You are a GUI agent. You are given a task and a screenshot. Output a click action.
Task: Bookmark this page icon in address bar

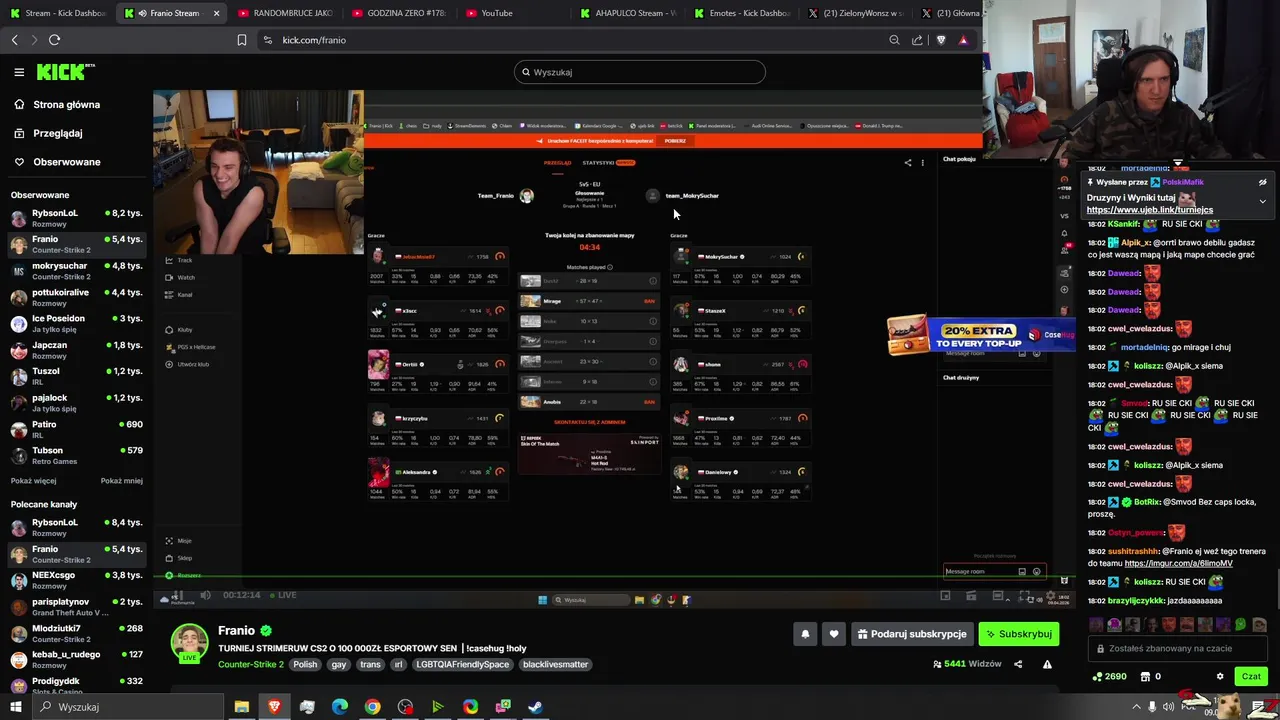coord(241,40)
